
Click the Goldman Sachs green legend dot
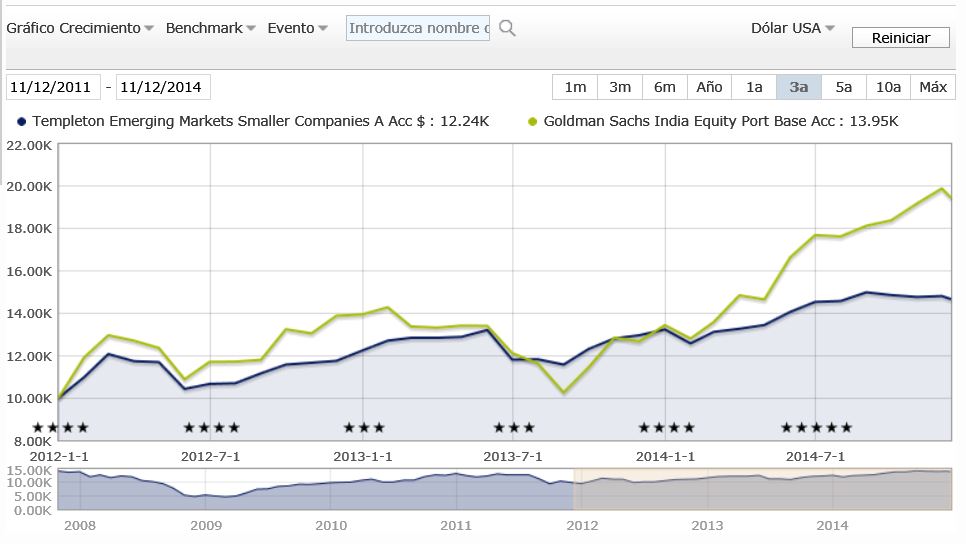(x=533, y=121)
